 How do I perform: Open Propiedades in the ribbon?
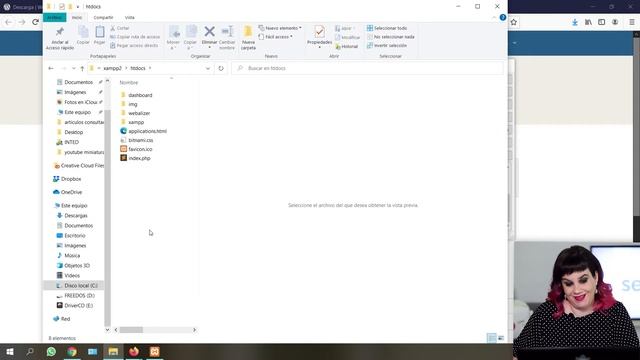pyautogui.click(x=319, y=37)
